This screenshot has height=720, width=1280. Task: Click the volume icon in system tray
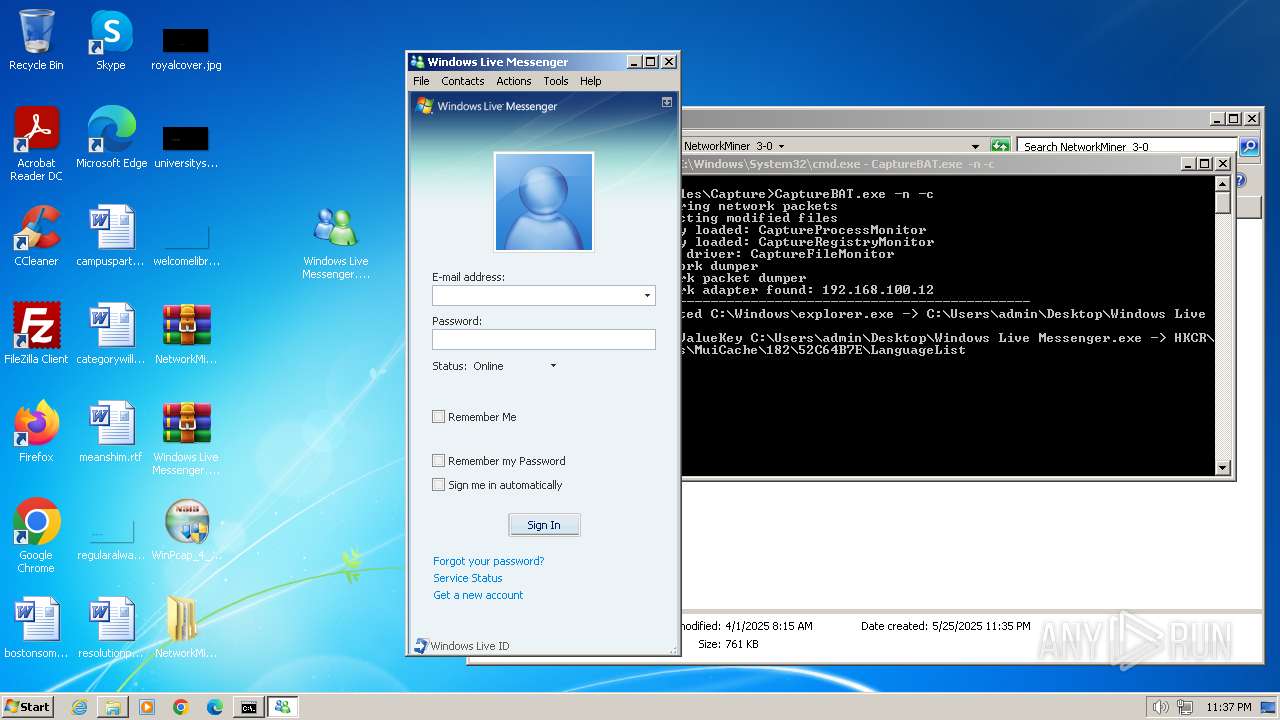1160,707
